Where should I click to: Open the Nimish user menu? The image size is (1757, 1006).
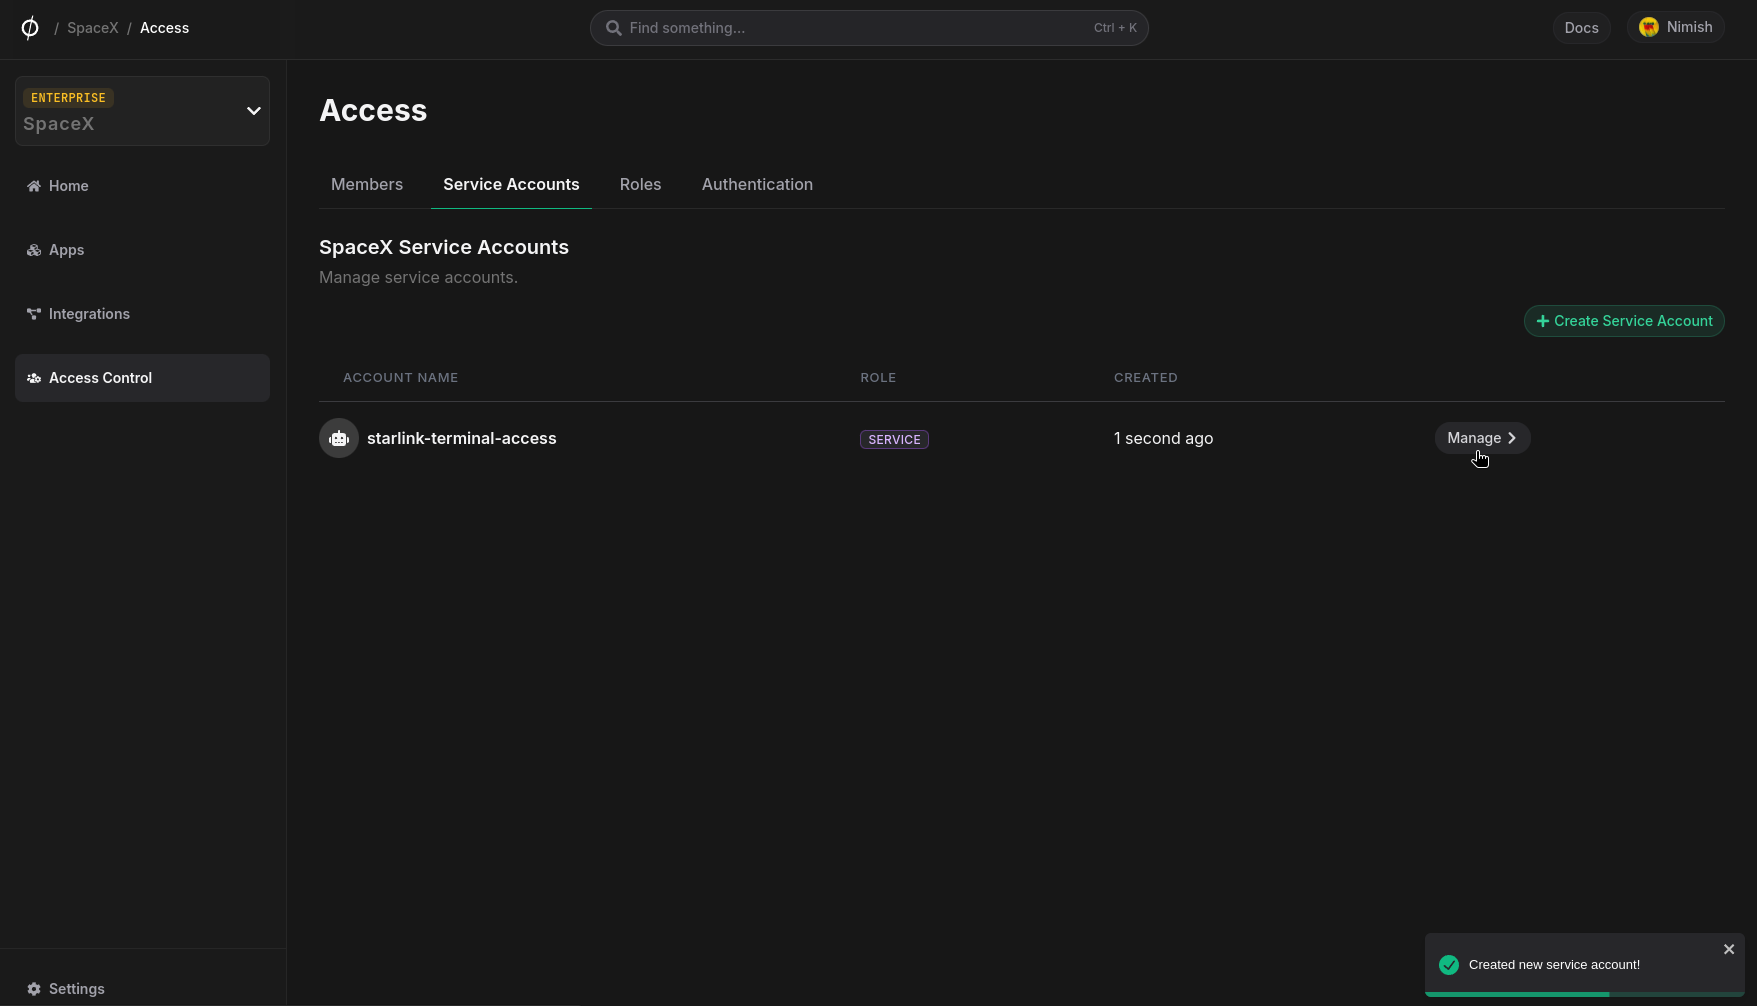coord(1675,27)
